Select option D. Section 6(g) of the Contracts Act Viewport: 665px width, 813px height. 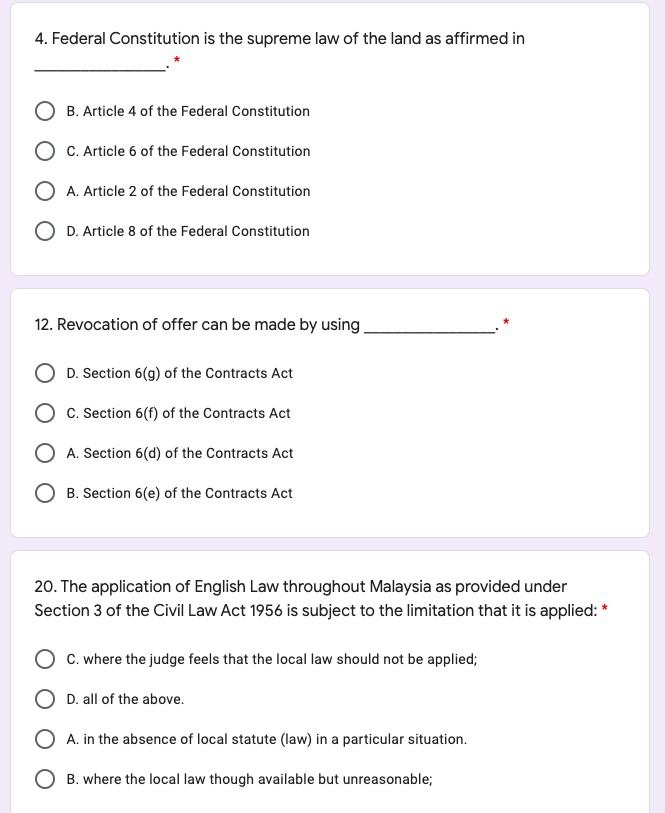(44, 373)
